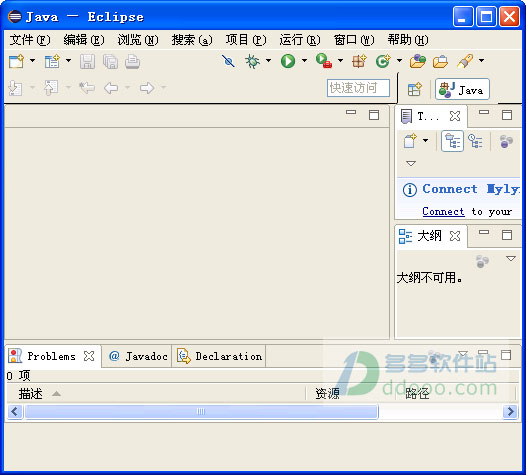This screenshot has height=475, width=526.
Task: Click the Debug bug icon
Action: (252, 61)
